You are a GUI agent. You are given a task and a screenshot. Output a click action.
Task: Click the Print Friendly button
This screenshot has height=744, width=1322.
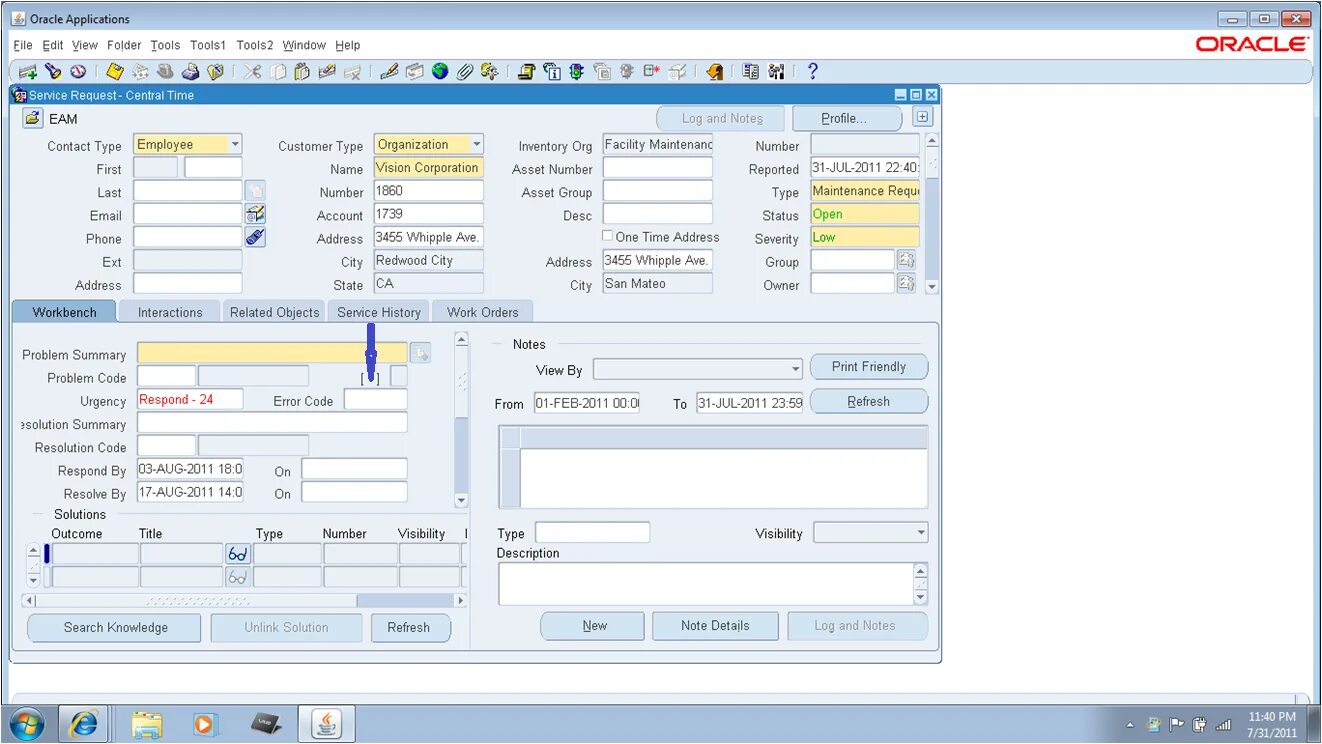(x=869, y=367)
